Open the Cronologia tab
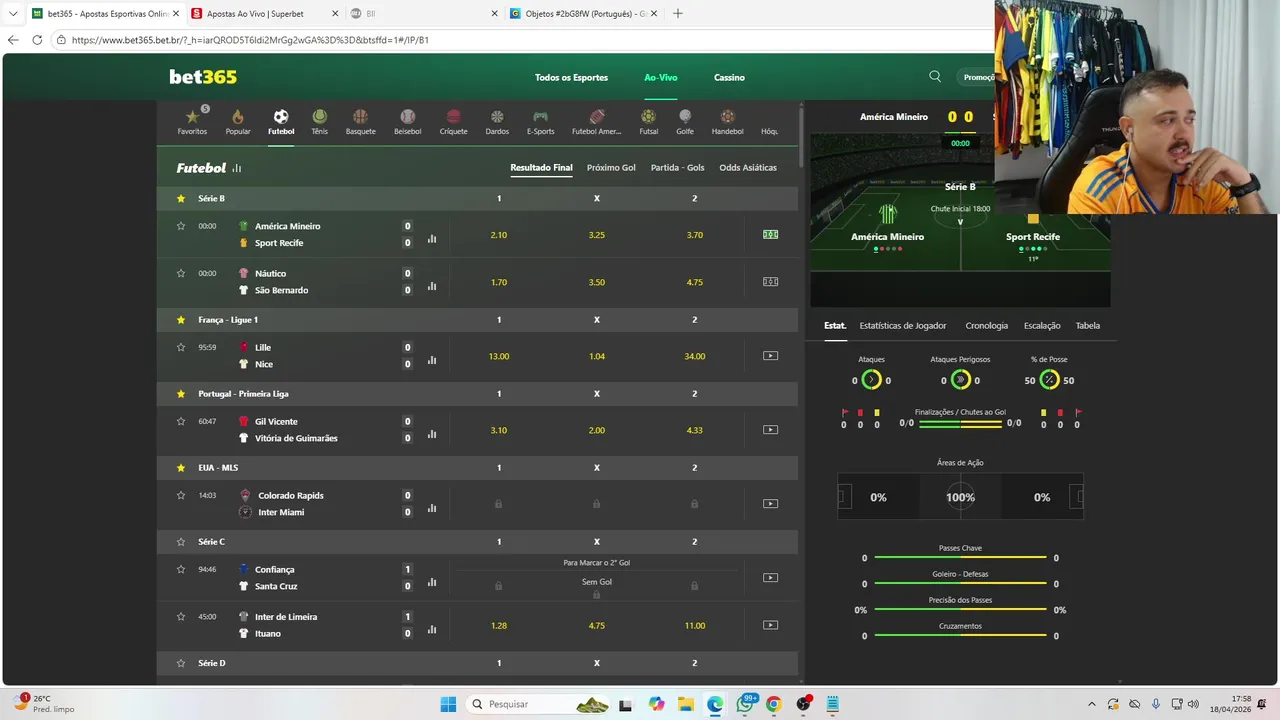Image resolution: width=1280 pixels, height=720 pixels. point(987,326)
